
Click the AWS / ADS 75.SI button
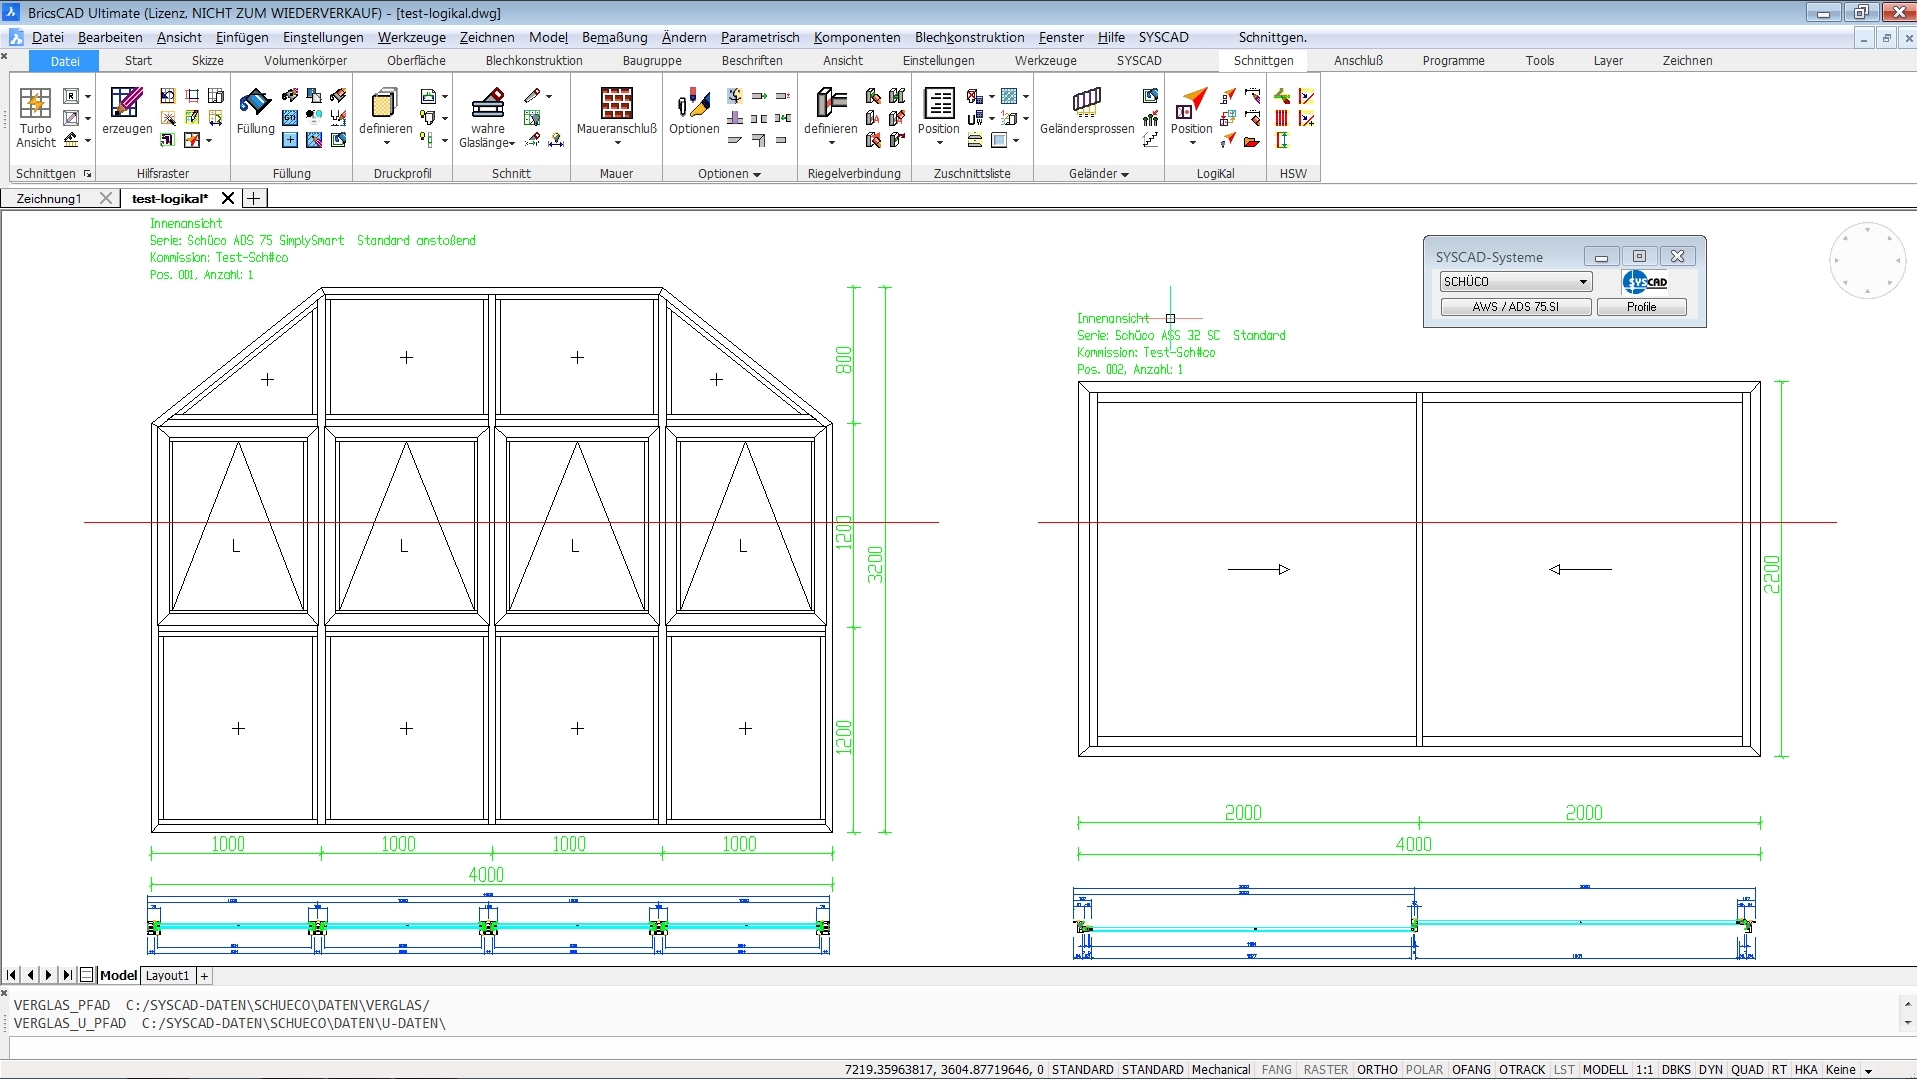pyautogui.click(x=1515, y=307)
